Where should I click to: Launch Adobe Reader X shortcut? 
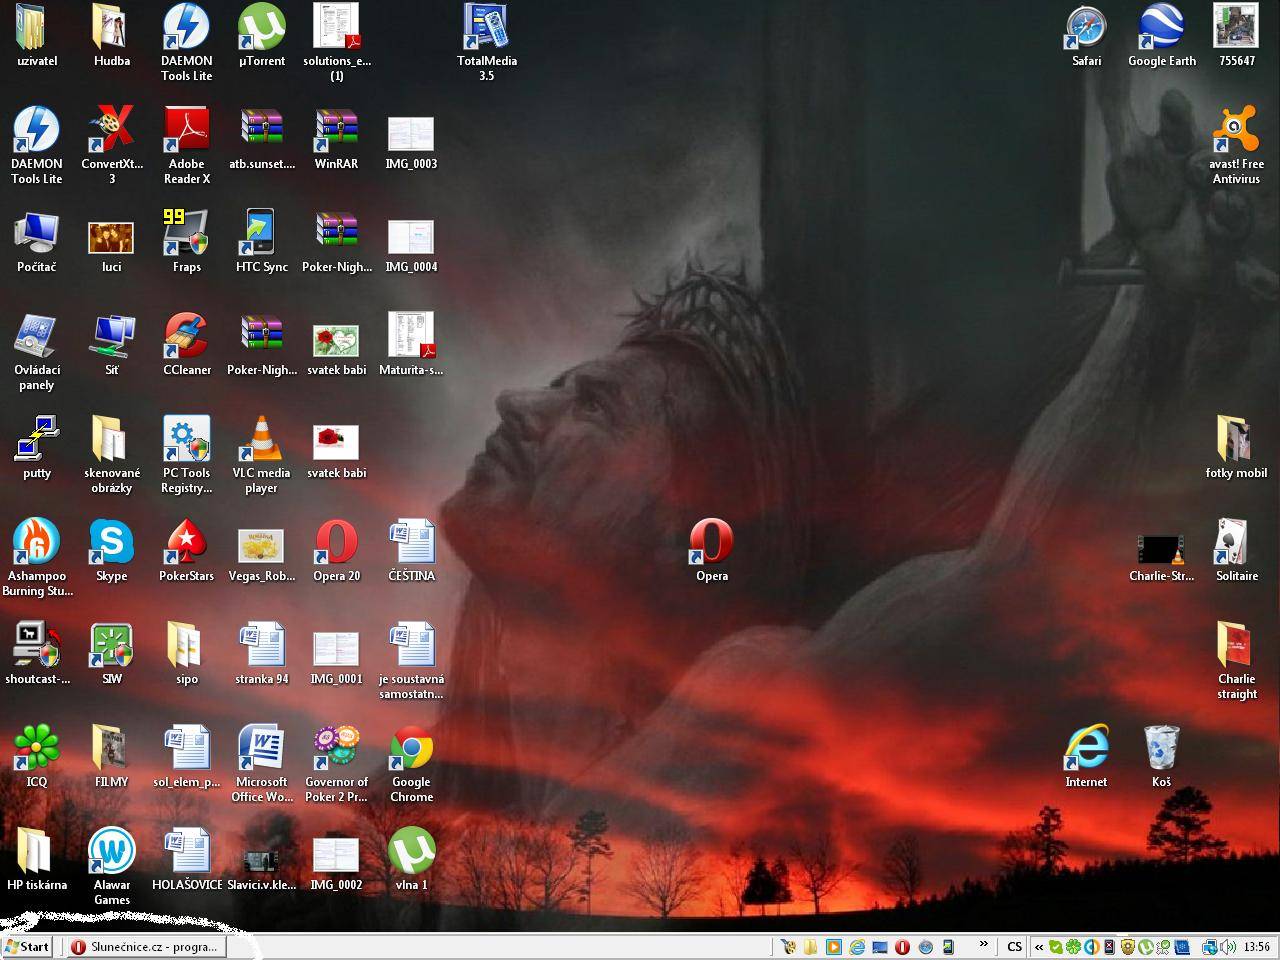coord(186,145)
